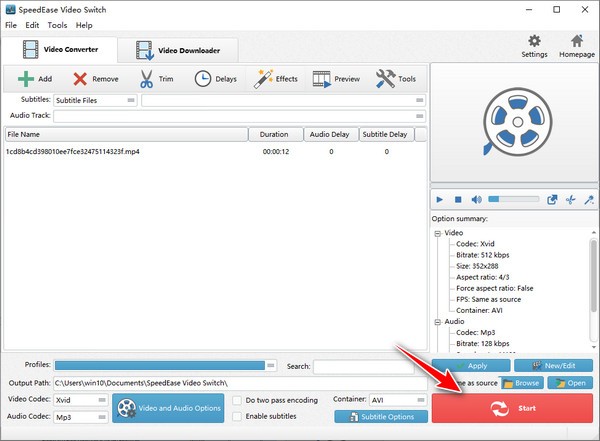Click the Remove red X icon
Viewport: 600px width, 441px height.
pos(80,78)
